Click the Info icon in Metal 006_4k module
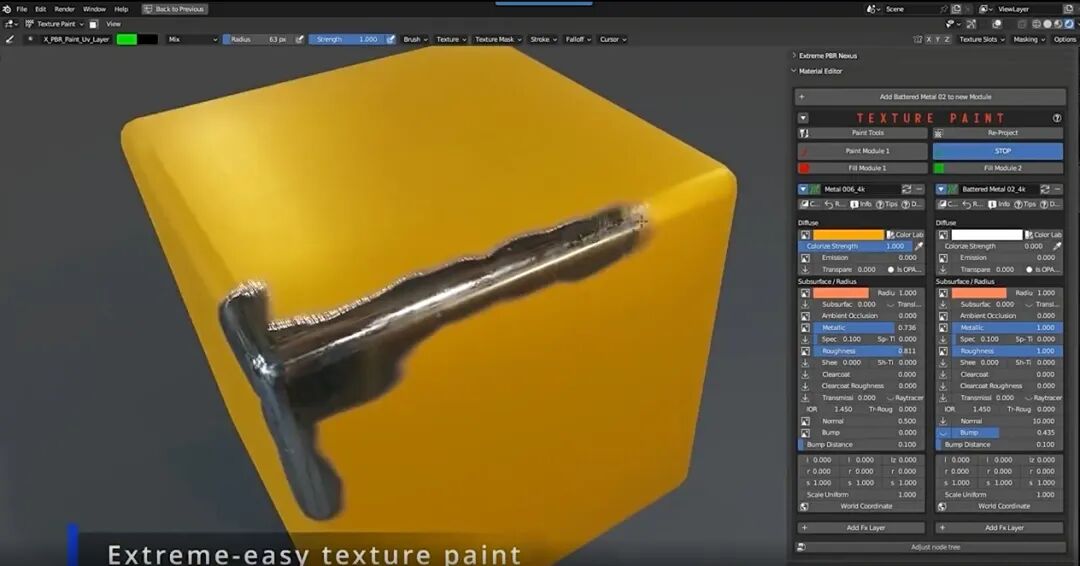The height and width of the screenshot is (566, 1080). coord(862,205)
